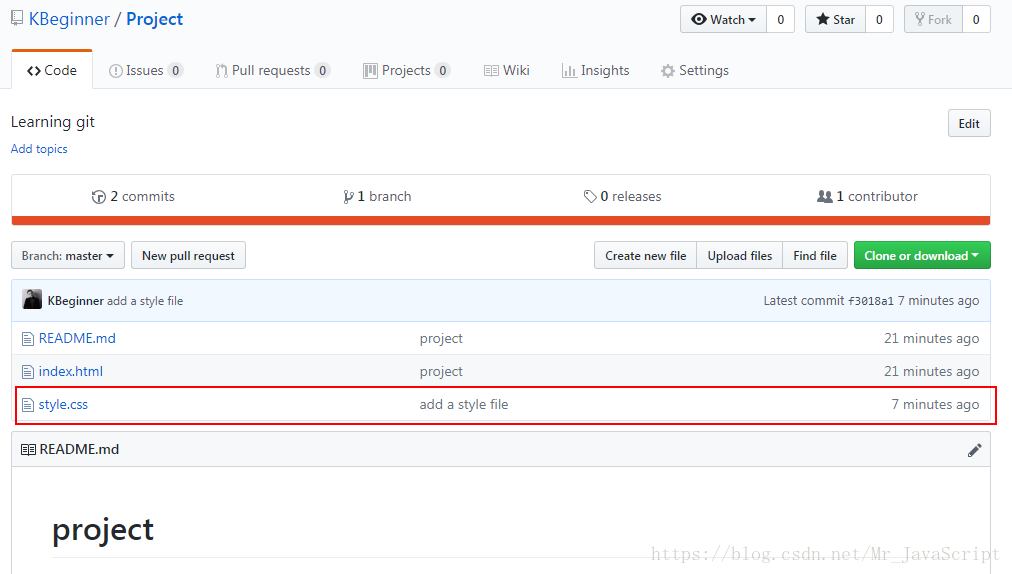Click the people icon next to 1 contributor
The image size is (1012, 574).
(825, 196)
